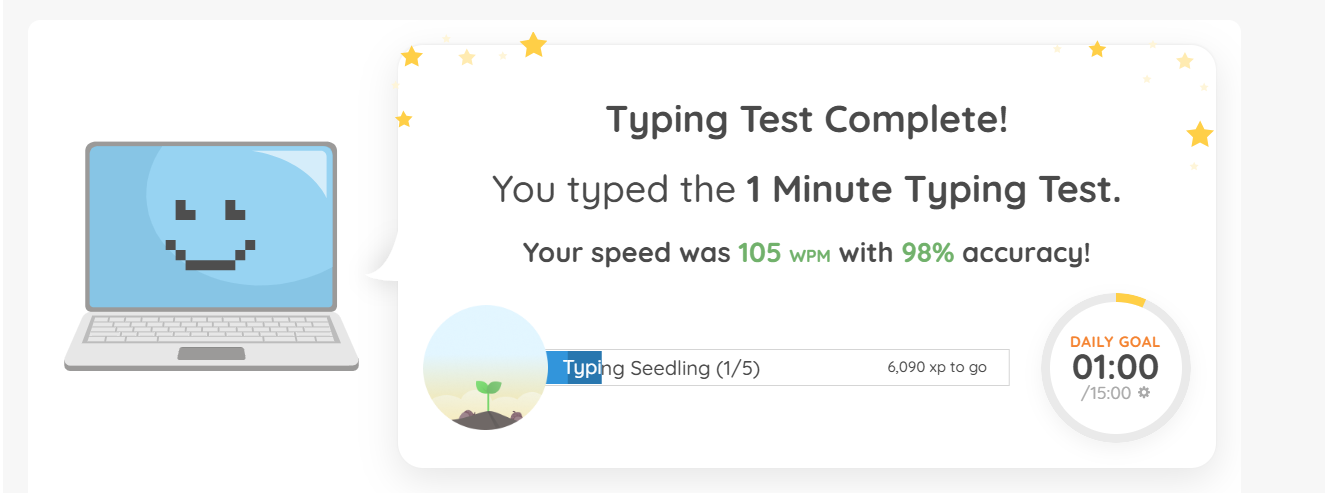Image resolution: width=1325 pixels, height=493 pixels.
Task: Click the star above the heading's left
Action: pos(534,44)
